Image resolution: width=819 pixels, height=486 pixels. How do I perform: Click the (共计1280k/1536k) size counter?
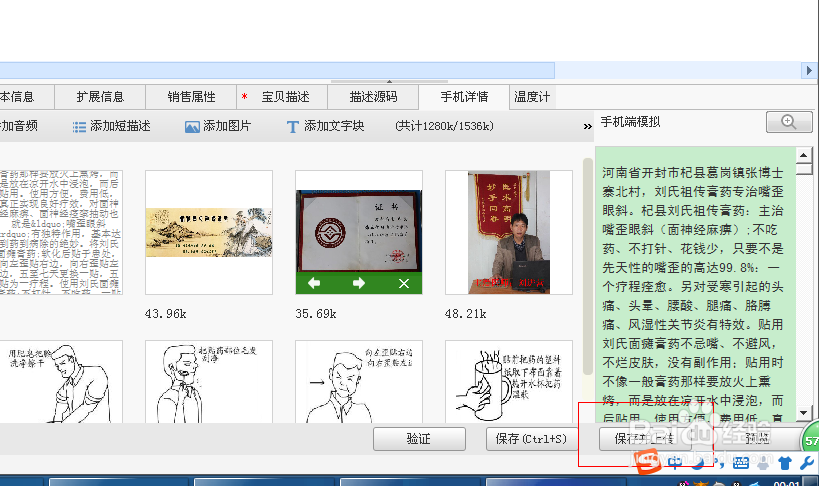[444, 126]
